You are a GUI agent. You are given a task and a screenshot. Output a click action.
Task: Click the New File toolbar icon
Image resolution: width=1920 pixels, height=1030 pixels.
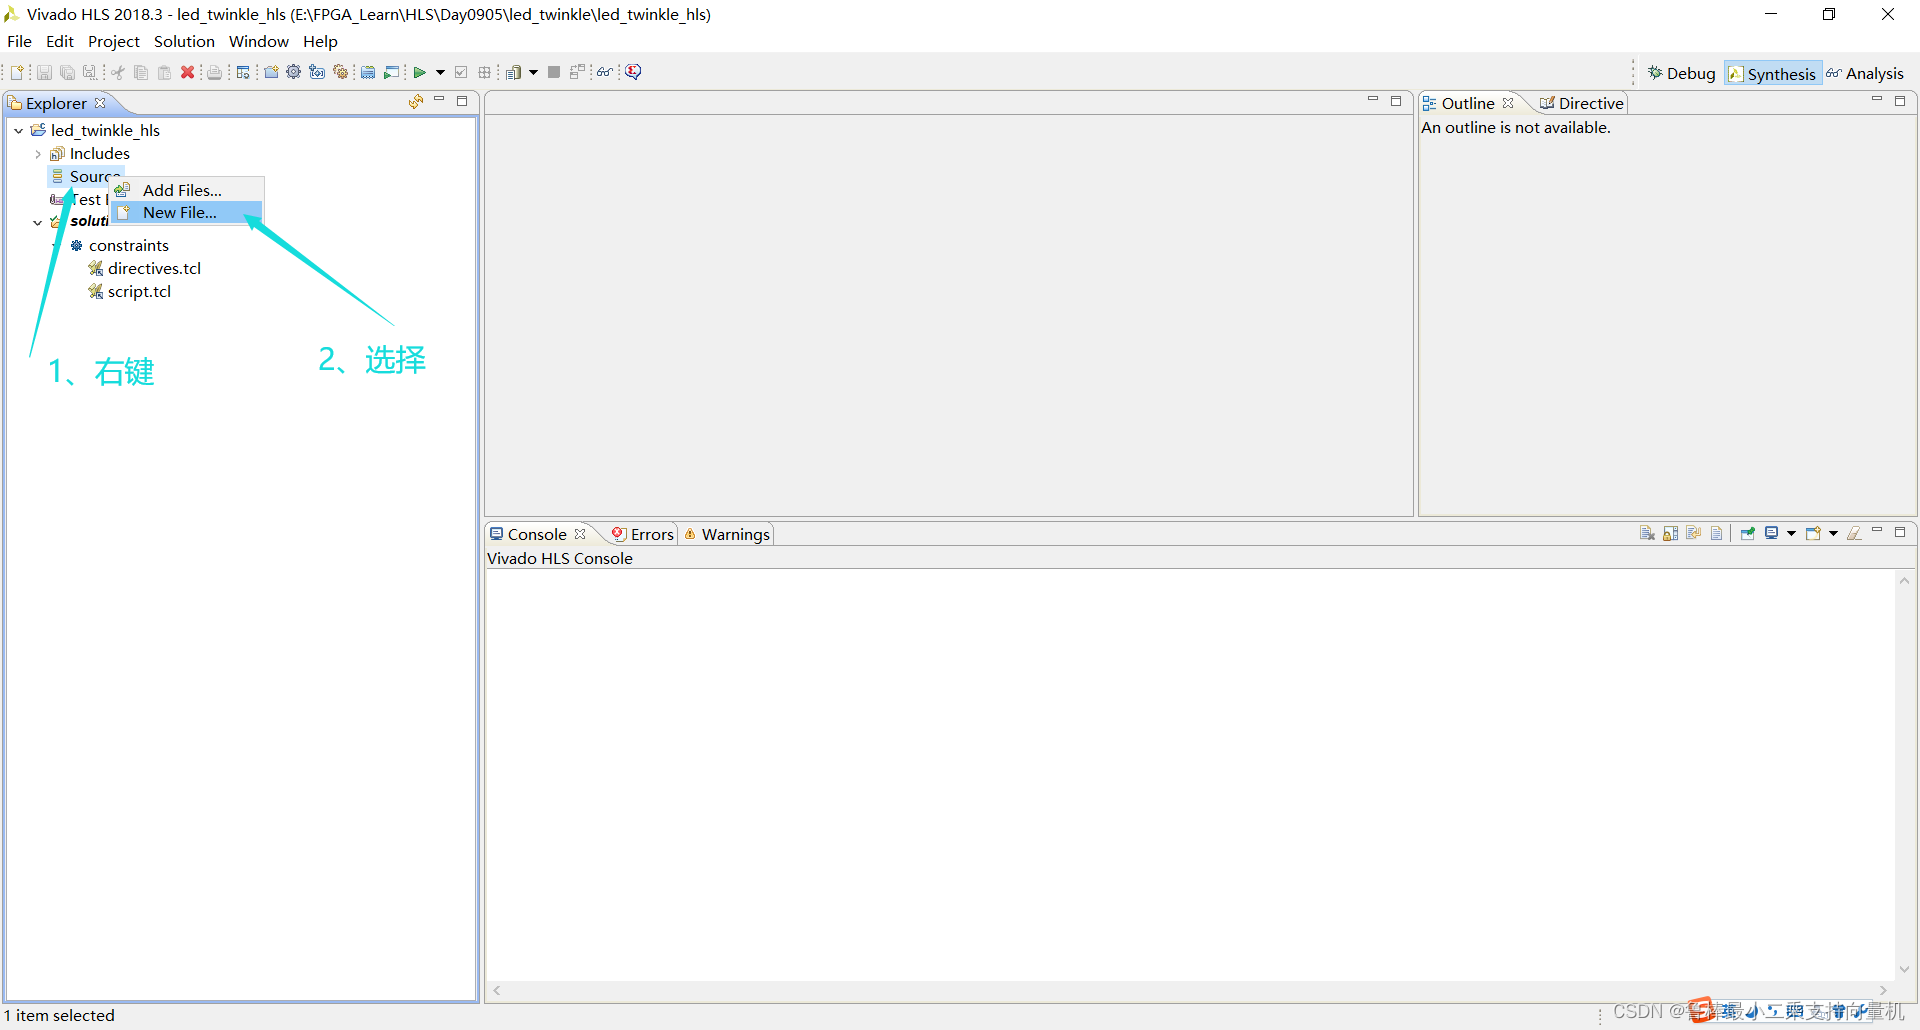point(18,72)
